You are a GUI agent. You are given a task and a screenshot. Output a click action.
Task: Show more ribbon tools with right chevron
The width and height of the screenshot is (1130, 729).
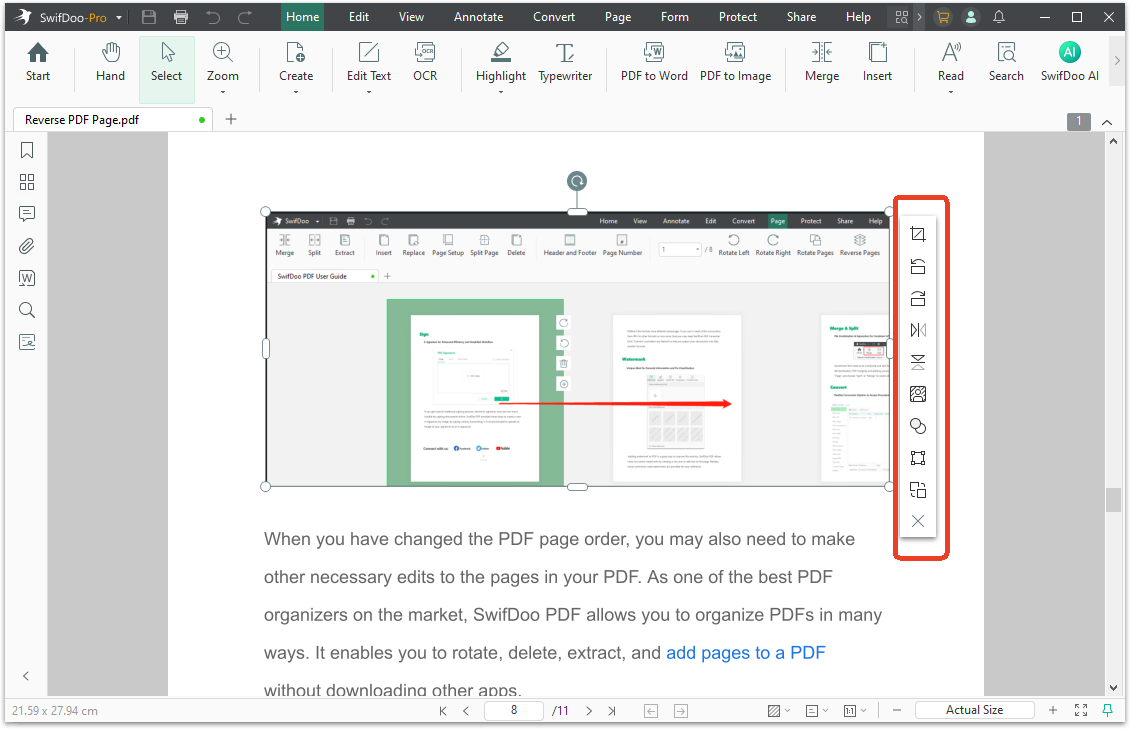[x=1118, y=61]
